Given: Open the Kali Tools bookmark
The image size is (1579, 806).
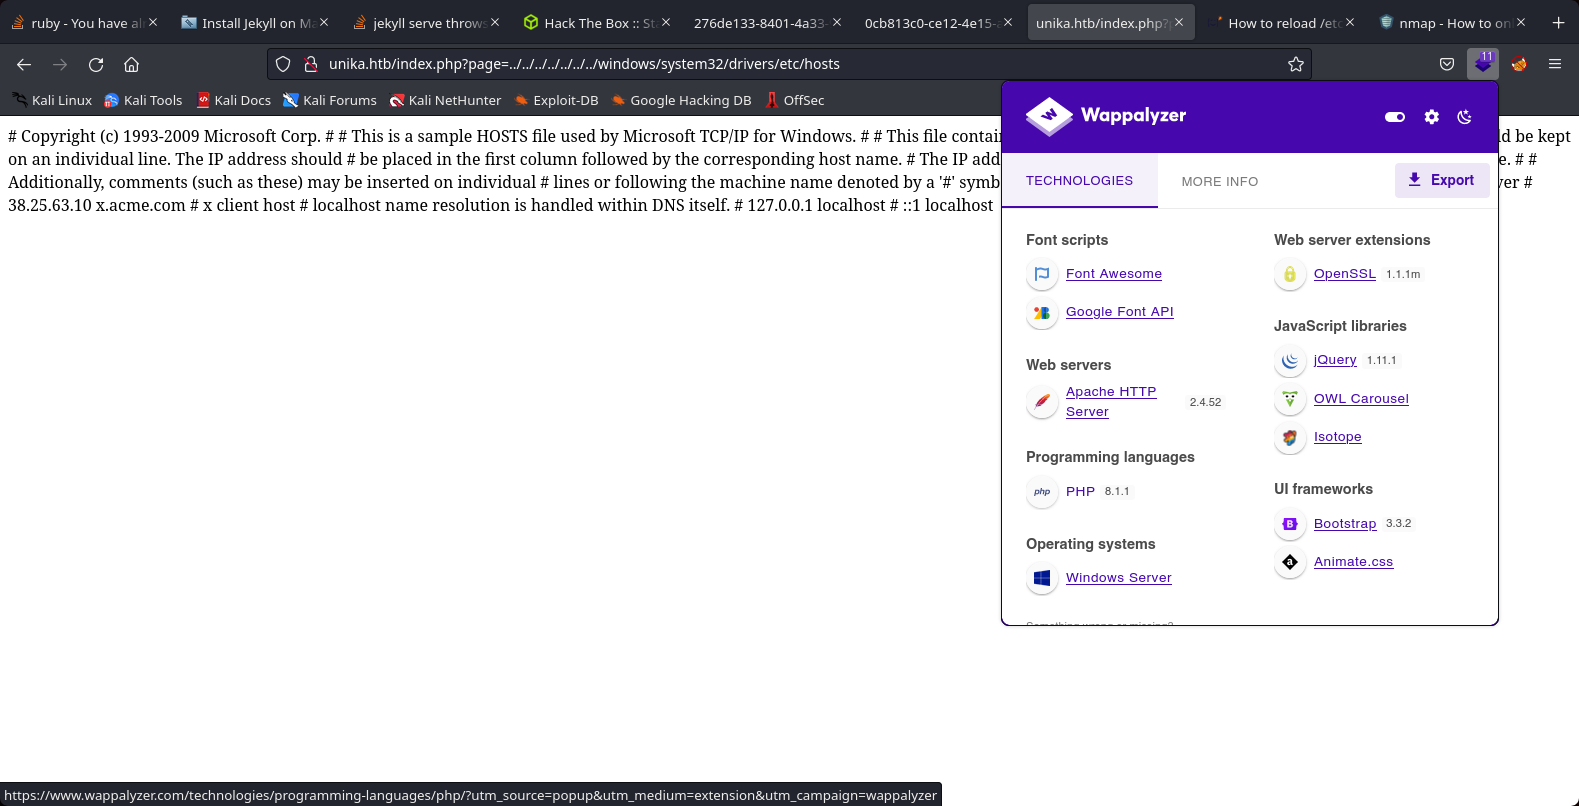Looking at the screenshot, I should click(143, 100).
